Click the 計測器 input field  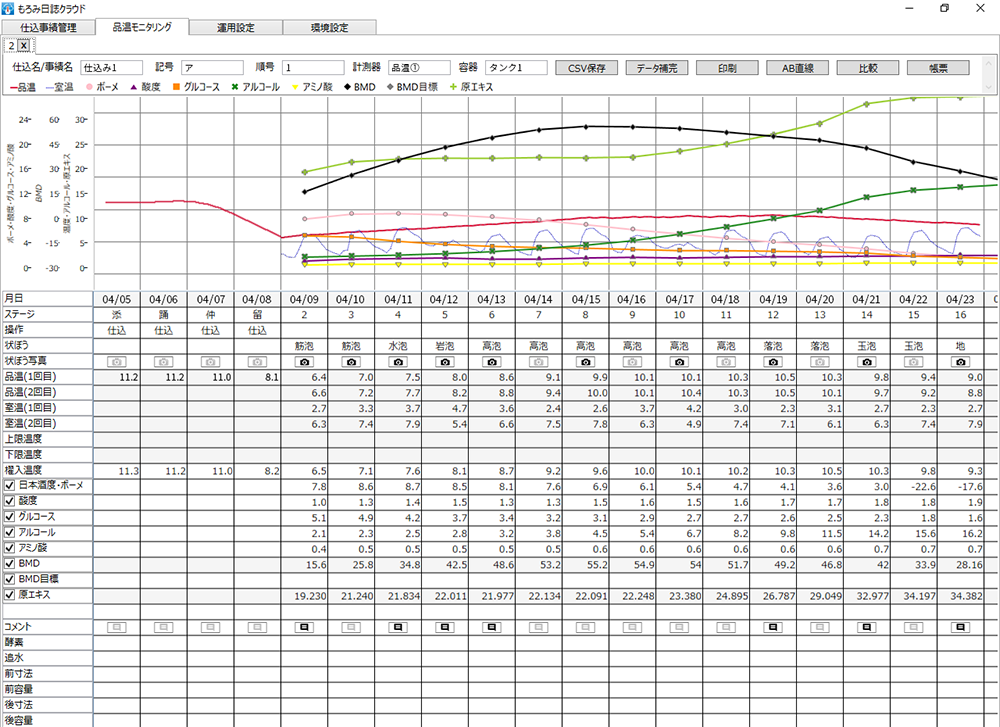419,68
